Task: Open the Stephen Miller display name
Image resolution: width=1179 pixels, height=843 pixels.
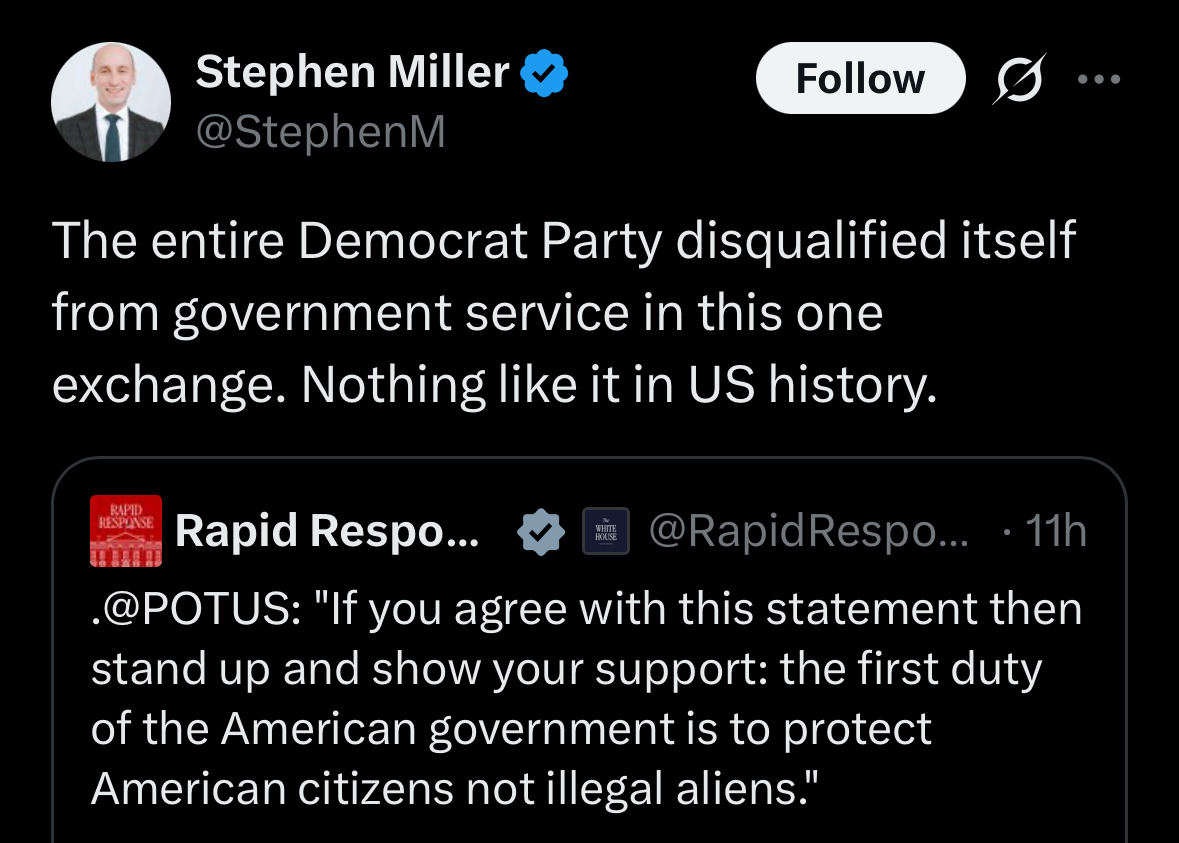Action: [x=353, y=73]
